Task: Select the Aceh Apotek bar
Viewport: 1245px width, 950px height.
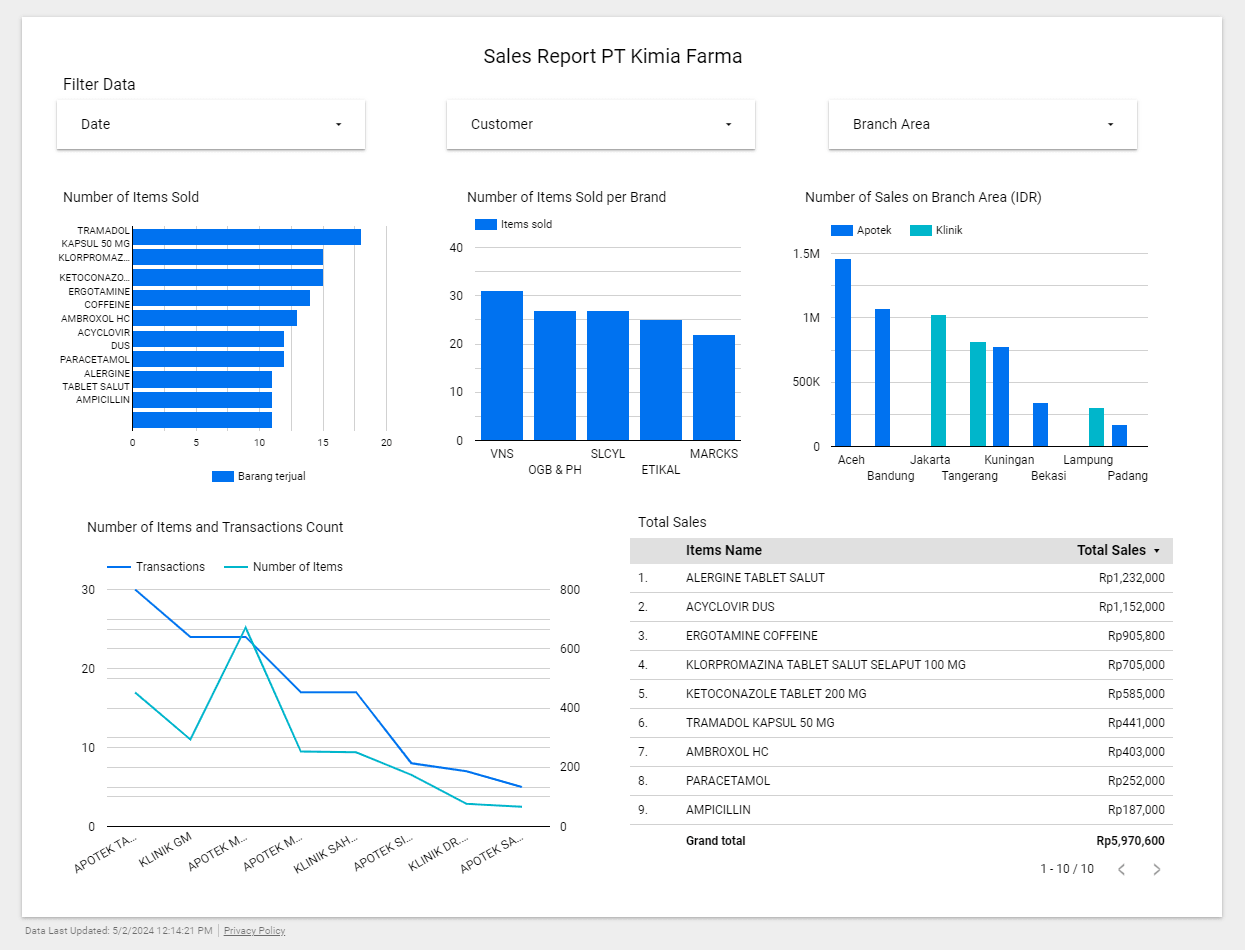Action: [x=843, y=352]
